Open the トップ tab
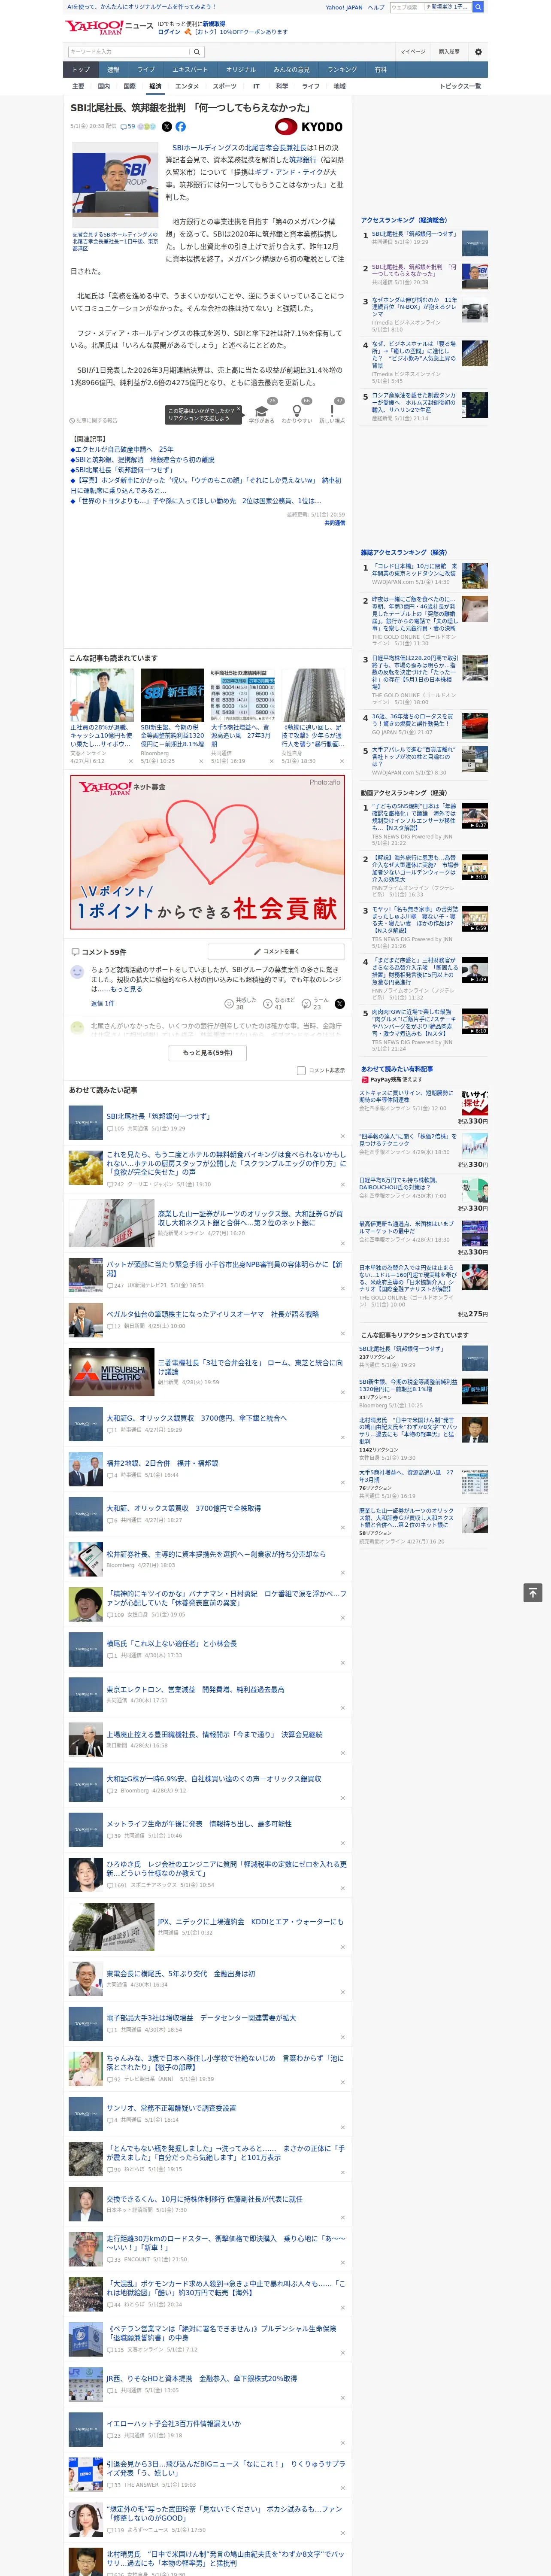The width and height of the screenshot is (551, 2576). point(81,70)
